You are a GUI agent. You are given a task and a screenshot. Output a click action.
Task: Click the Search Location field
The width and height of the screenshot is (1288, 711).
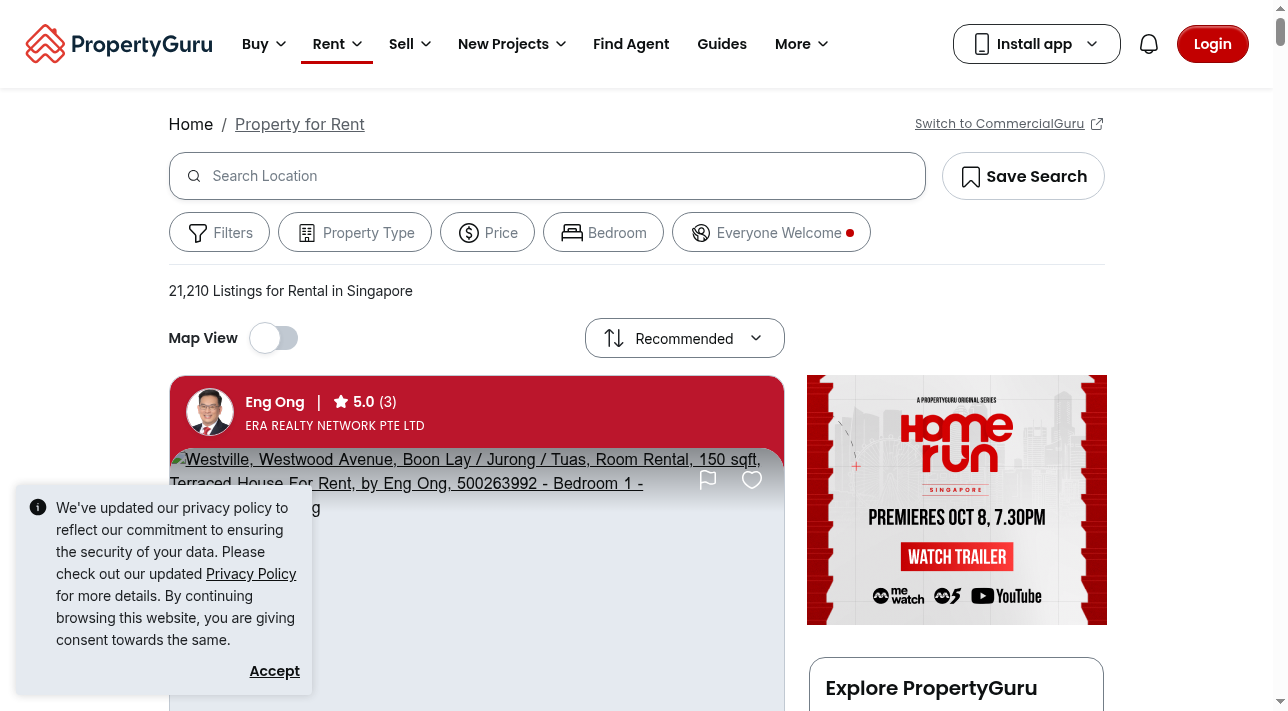pyautogui.click(x=547, y=176)
